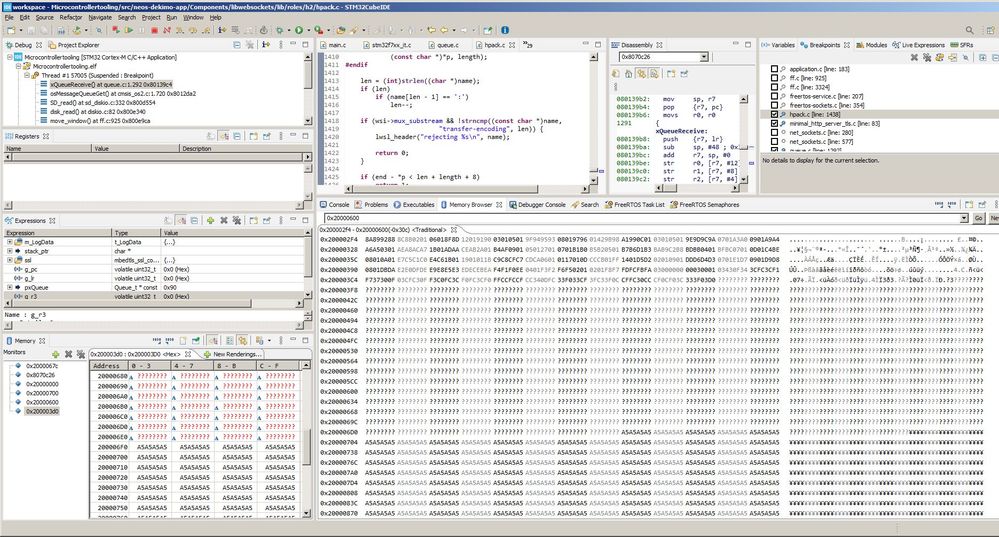Disable hpack.c line 1438 breakpoint
The height and width of the screenshot is (537, 999).
click(775, 114)
